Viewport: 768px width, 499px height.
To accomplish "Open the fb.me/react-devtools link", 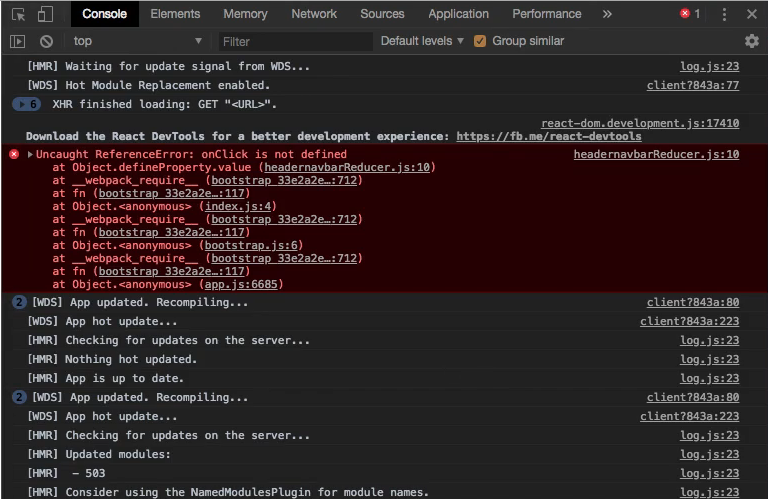I will (x=549, y=136).
